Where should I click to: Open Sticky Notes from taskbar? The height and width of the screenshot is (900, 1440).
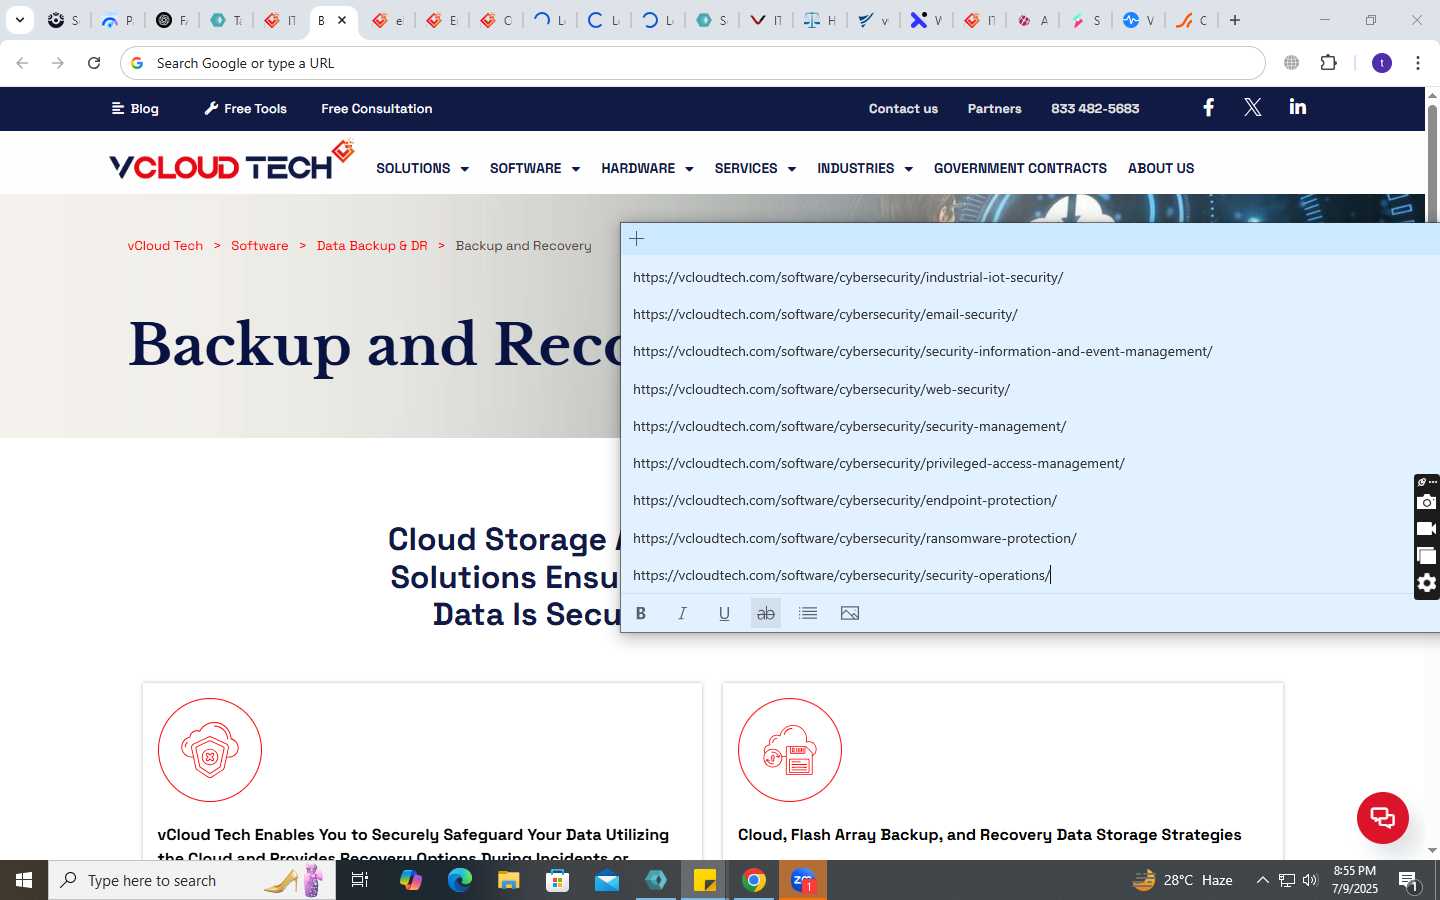click(705, 880)
